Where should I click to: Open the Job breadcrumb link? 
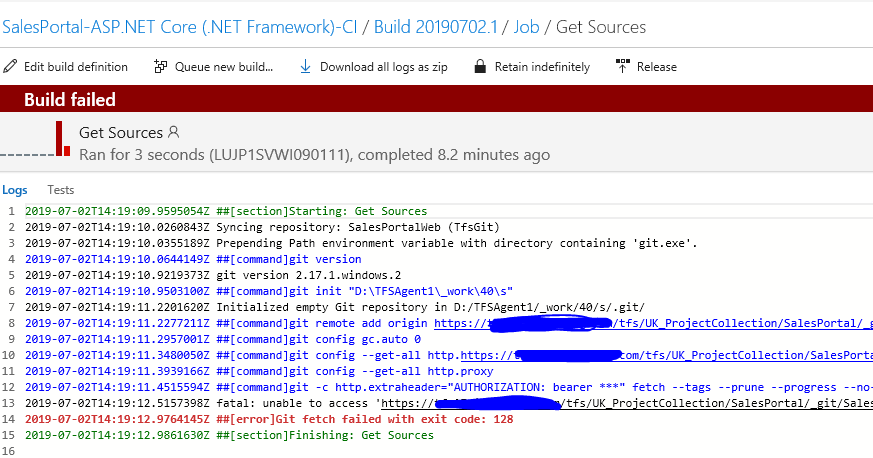click(x=526, y=27)
